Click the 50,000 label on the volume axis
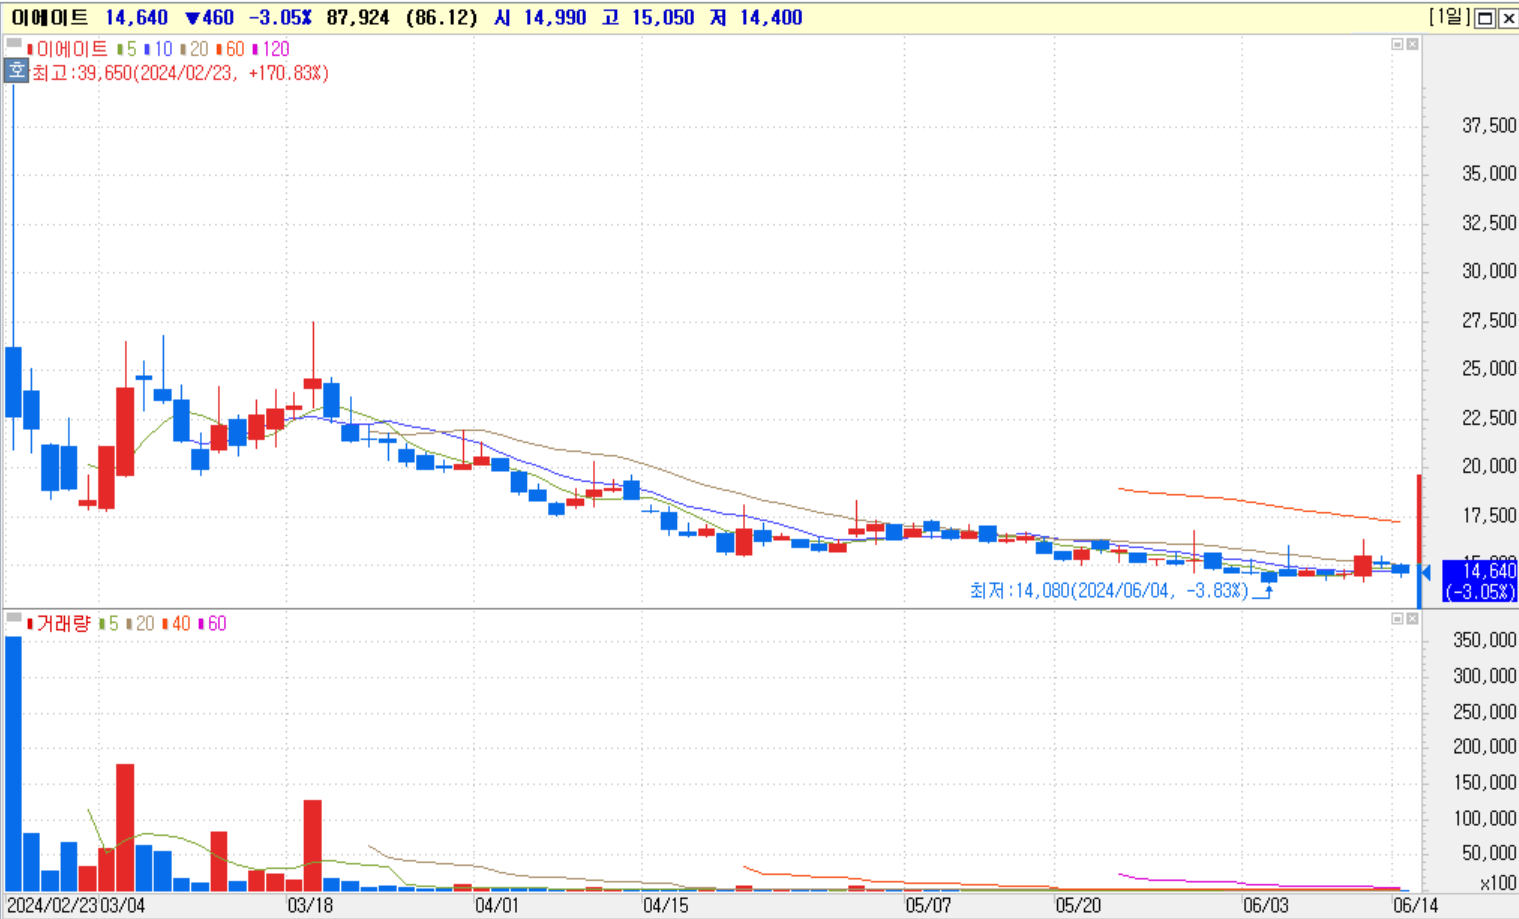Viewport: 1519px width, 919px height. (1489, 852)
